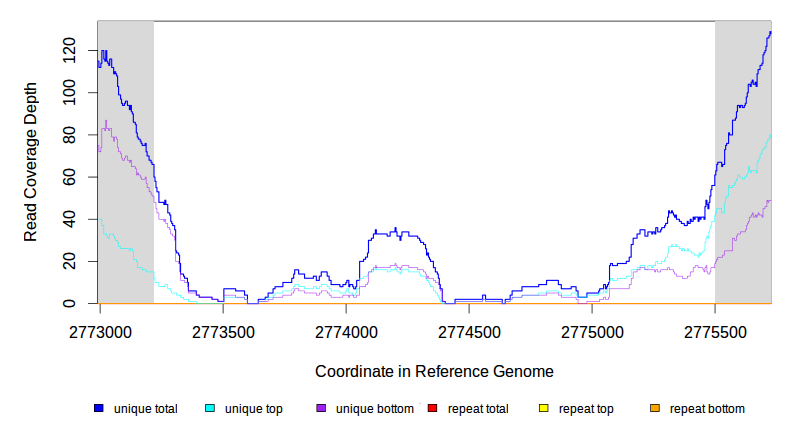The width and height of the screenshot is (792, 432).
Task: Click the red "repeat total" legend swatch
Action: [432, 409]
